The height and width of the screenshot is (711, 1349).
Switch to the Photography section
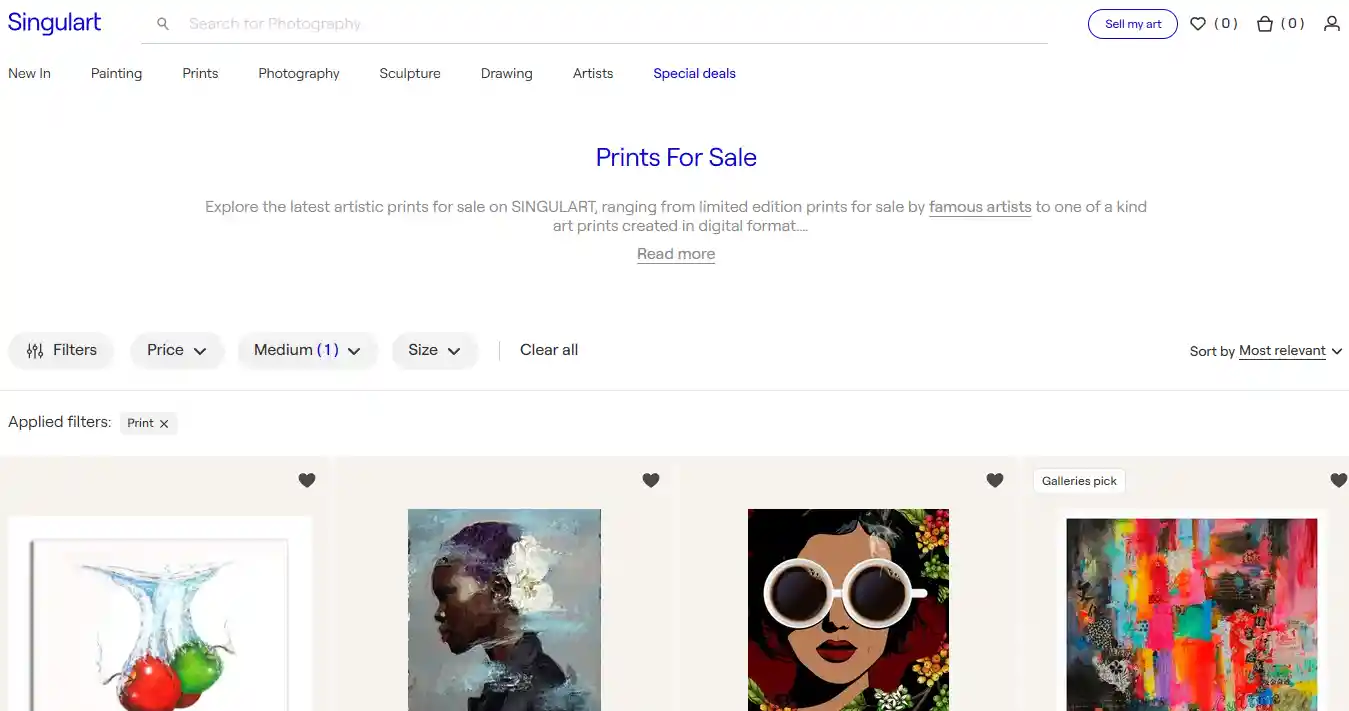298,73
